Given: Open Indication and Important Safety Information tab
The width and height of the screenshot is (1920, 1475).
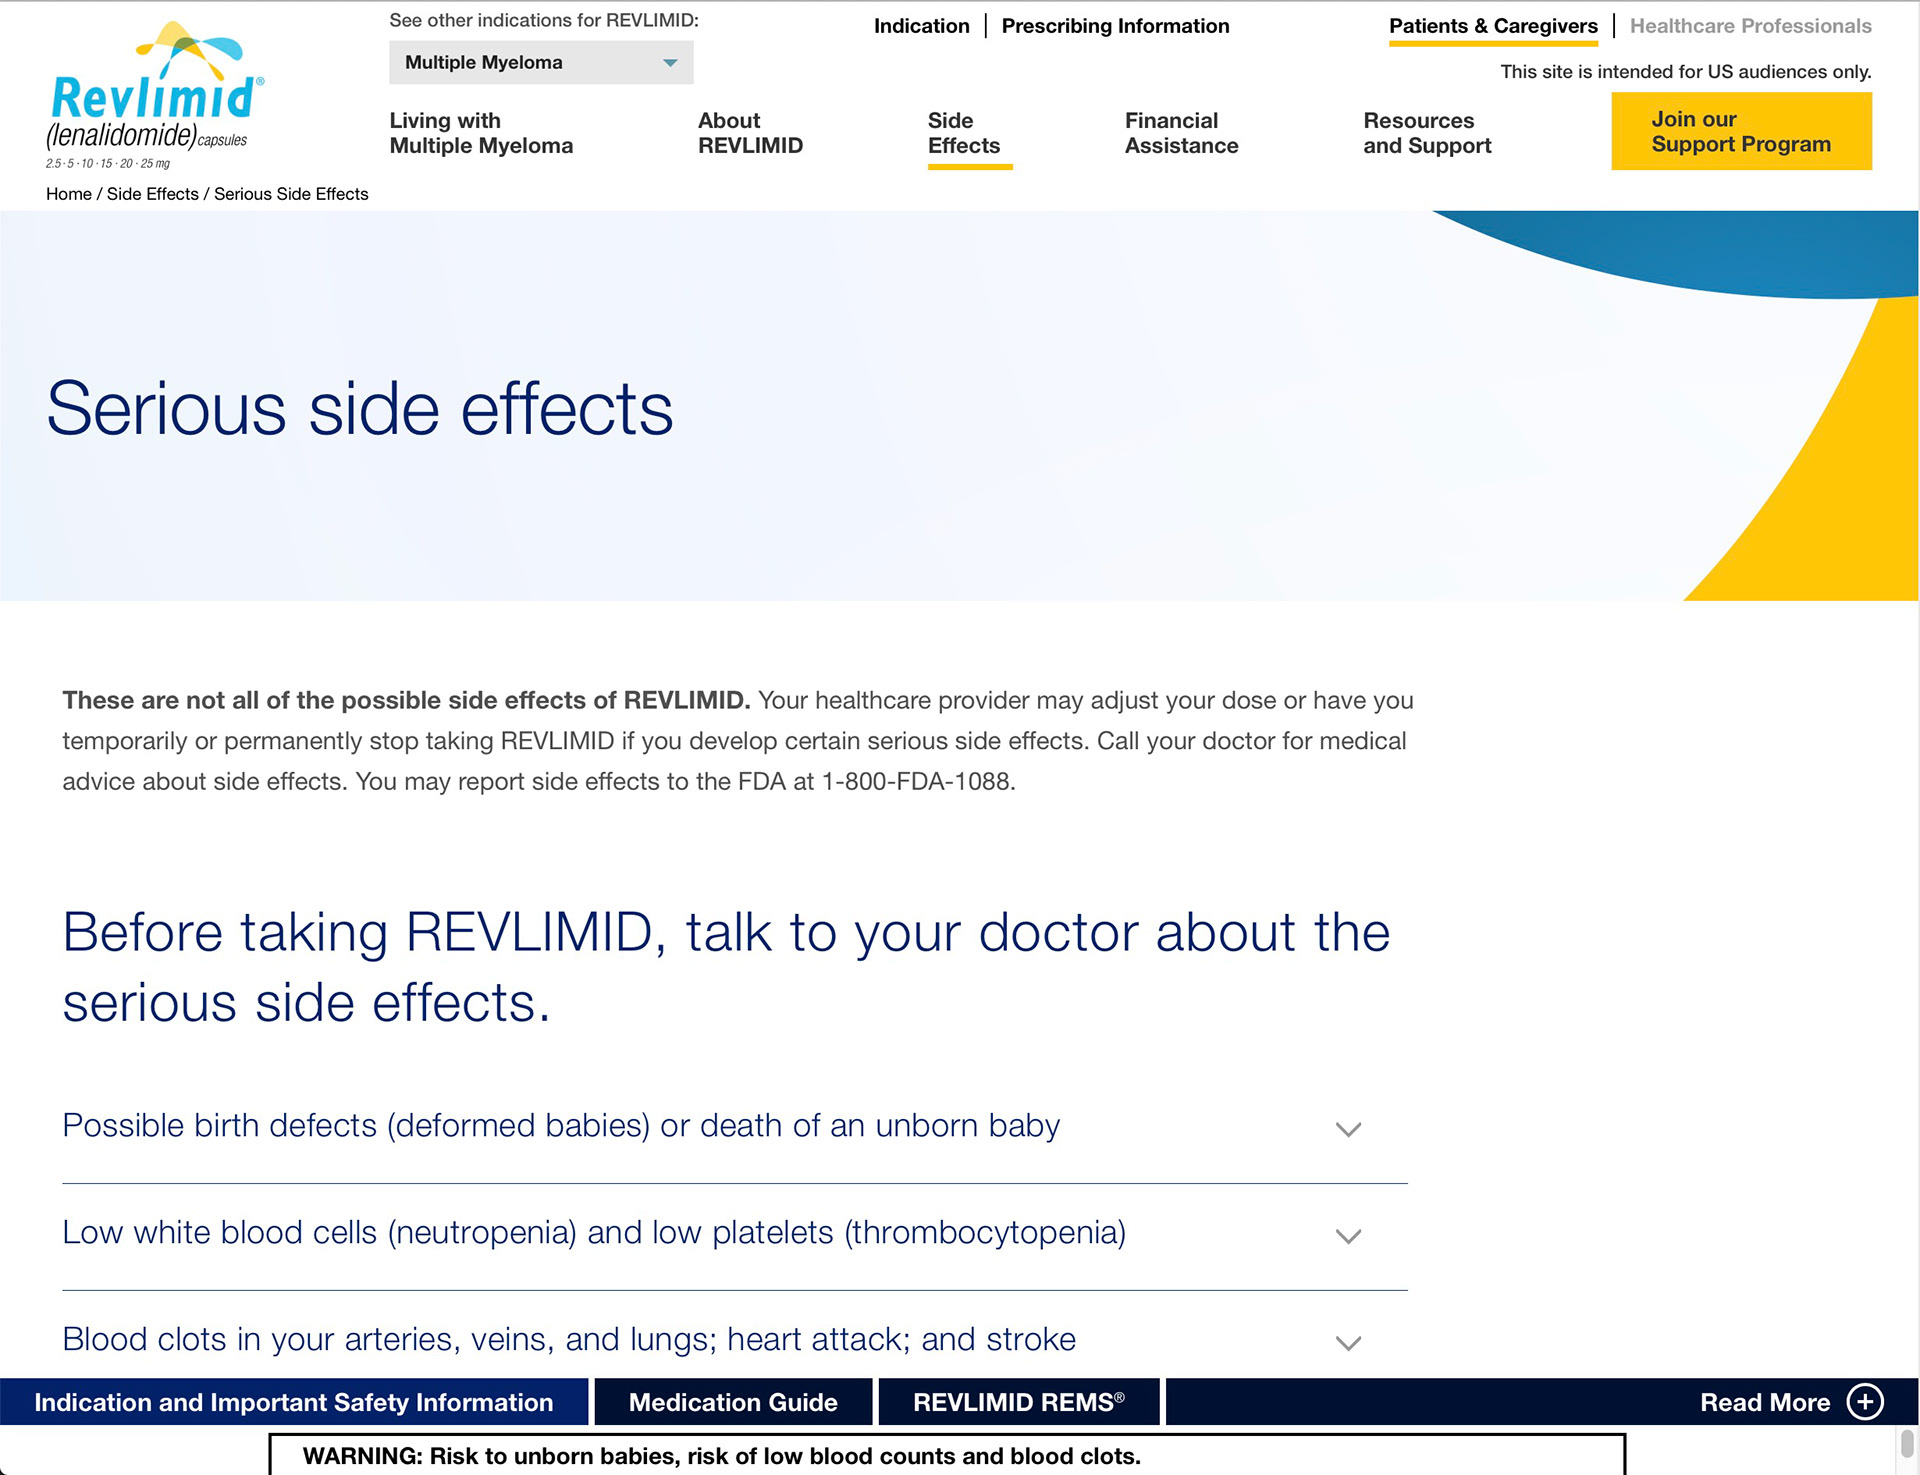Looking at the screenshot, I should [x=294, y=1402].
